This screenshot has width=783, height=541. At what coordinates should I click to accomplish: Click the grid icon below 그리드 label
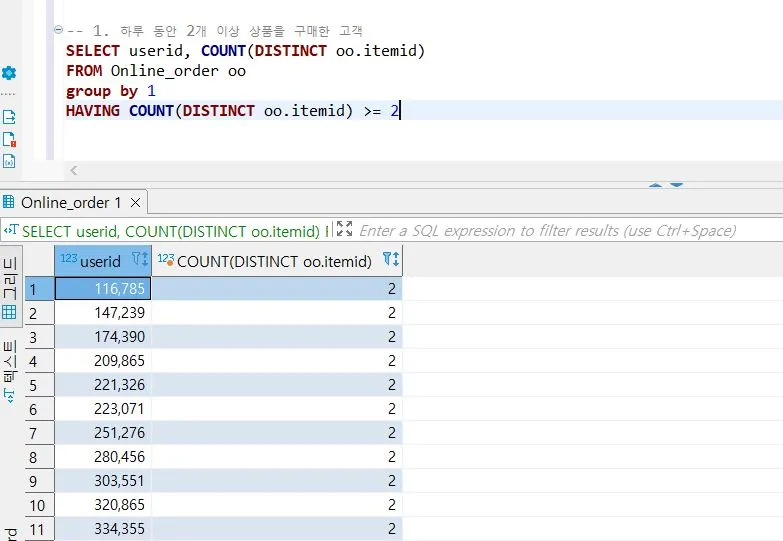tap(9, 312)
